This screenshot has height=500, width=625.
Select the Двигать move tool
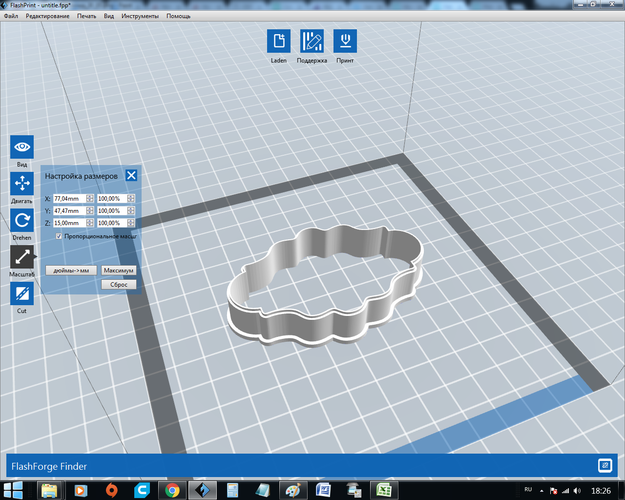[x=22, y=183]
